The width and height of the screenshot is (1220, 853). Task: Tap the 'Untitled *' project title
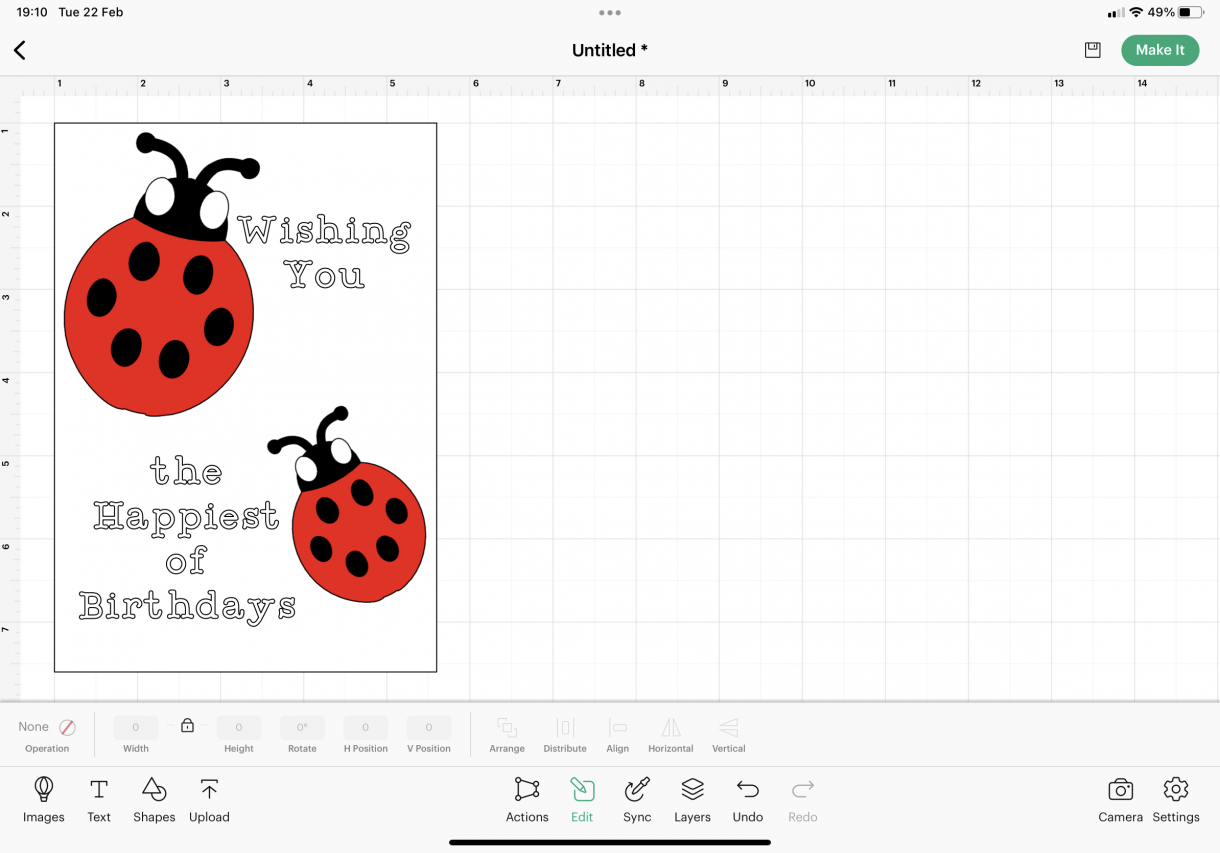coord(610,50)
